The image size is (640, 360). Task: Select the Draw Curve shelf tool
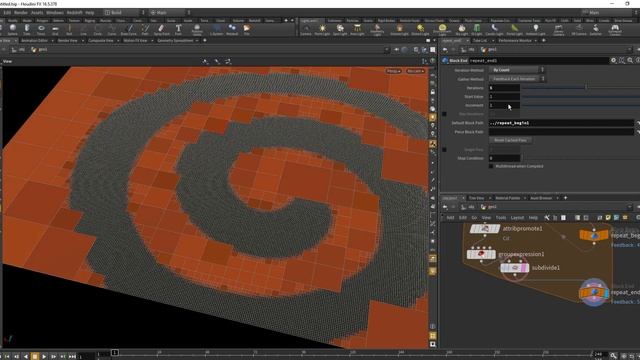pyautogui.click(x=129, y=29)
